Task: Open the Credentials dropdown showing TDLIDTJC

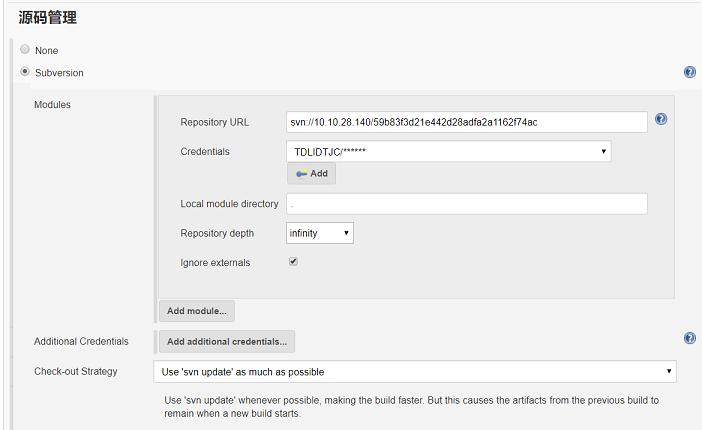Action: coord(448,151)
